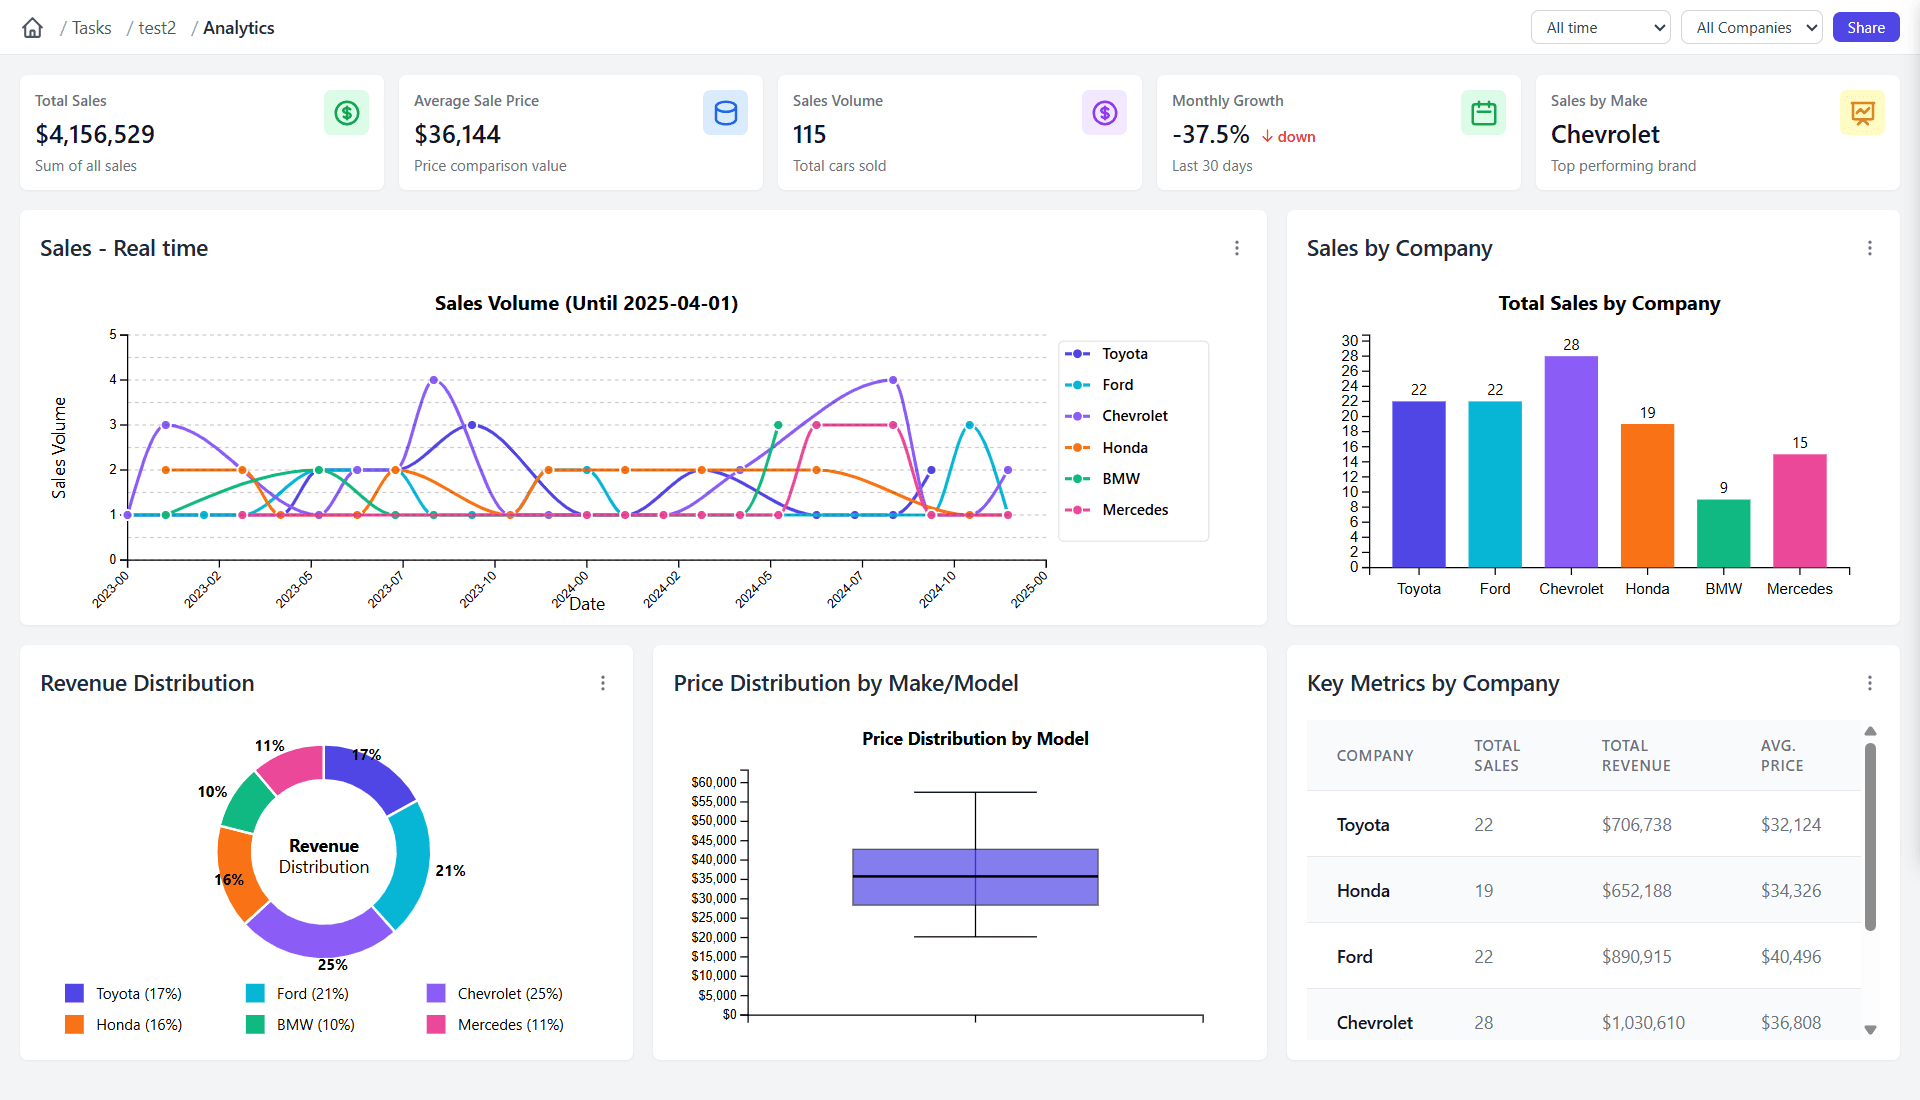Click the BMW (10%) green legend swatch
The image size is (1920, 1100).
point(255,1024)
